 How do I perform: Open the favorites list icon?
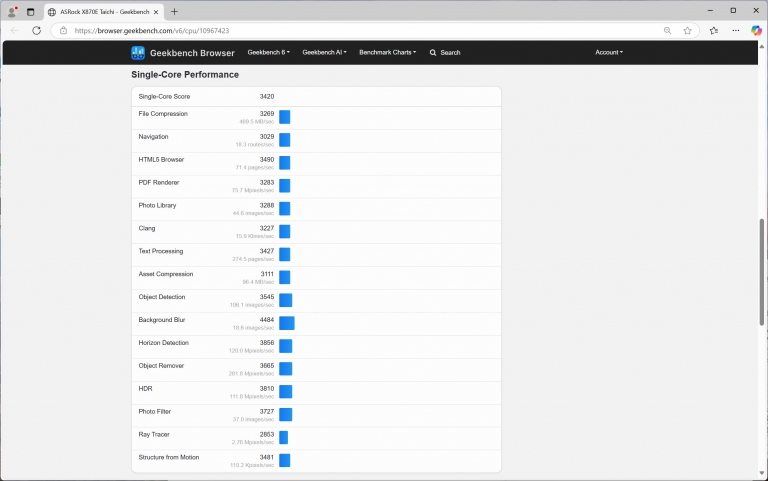[x=714, y=30]
